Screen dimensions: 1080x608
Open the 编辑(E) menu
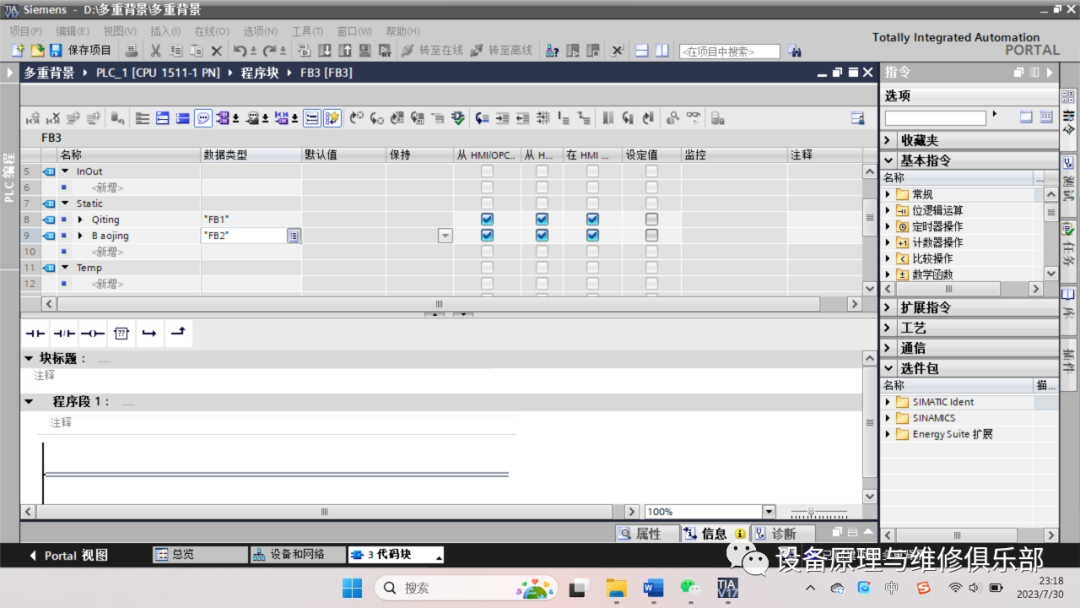pos(72,31)
